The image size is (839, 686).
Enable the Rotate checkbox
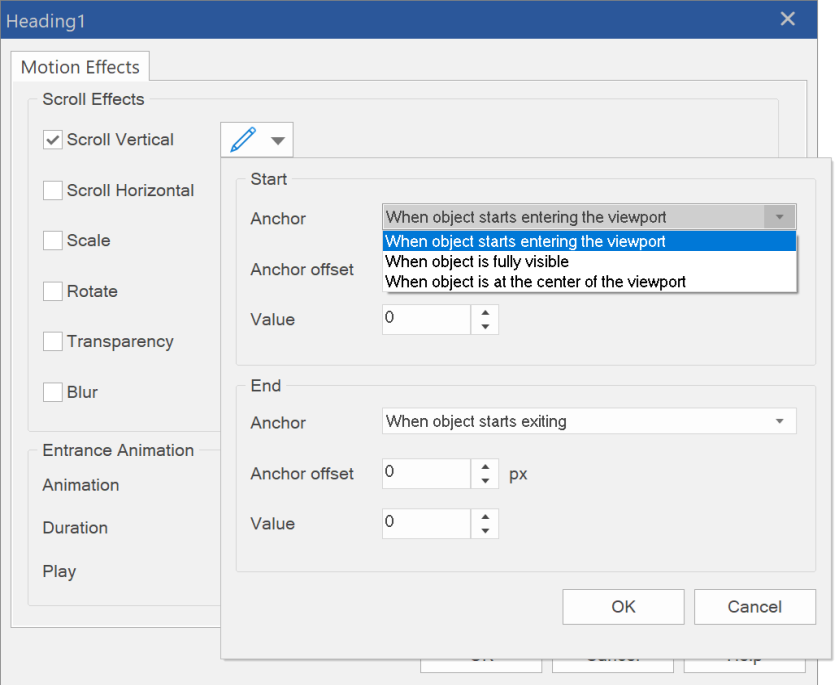(52, 292)
